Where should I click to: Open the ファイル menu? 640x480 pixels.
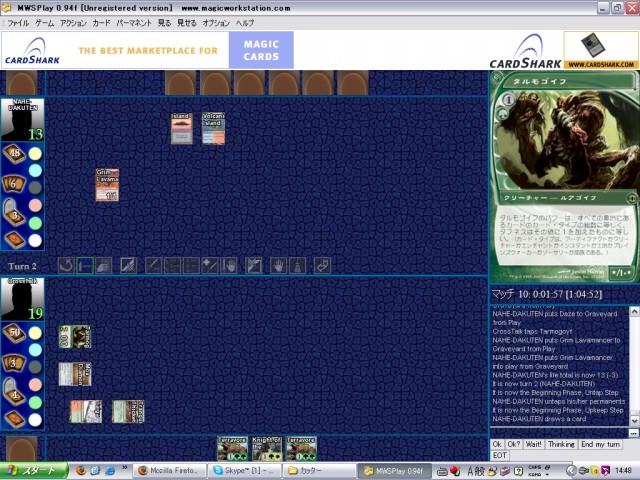point(18,23)
